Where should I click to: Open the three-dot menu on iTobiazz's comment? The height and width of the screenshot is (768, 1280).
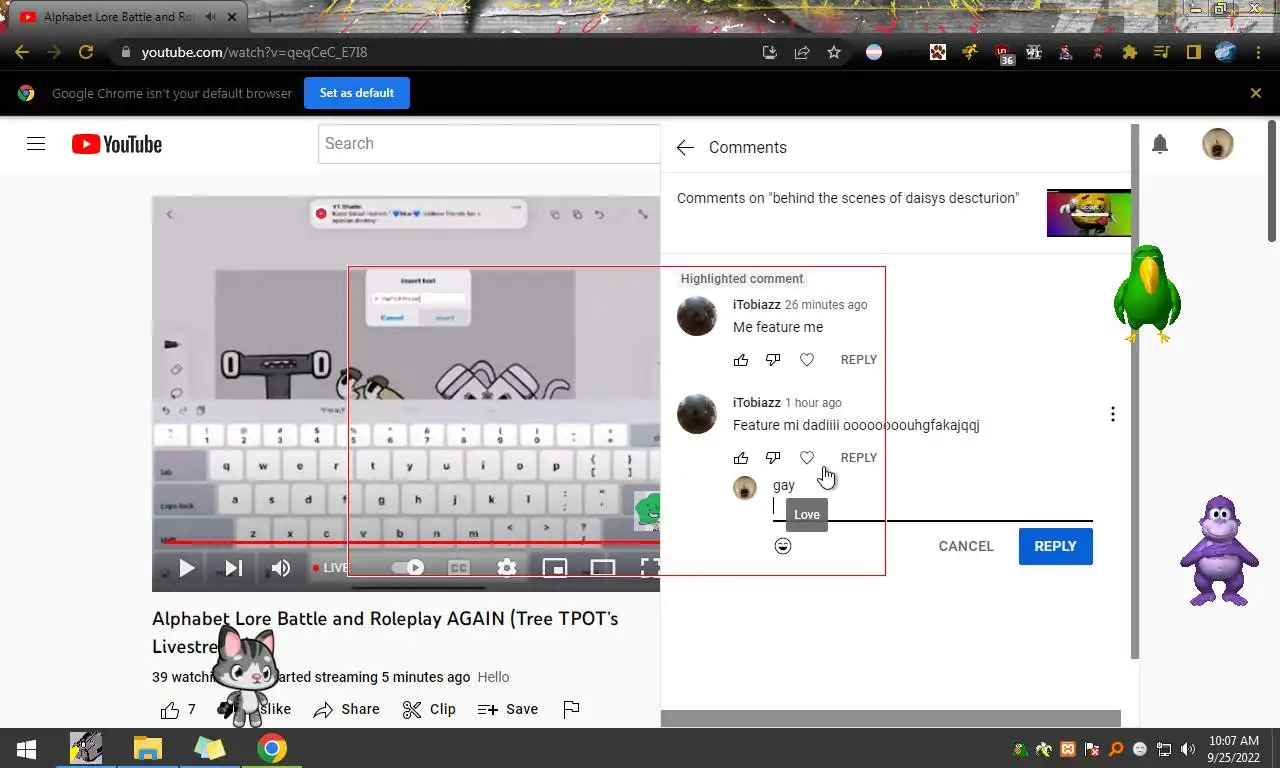[1112, 414]
